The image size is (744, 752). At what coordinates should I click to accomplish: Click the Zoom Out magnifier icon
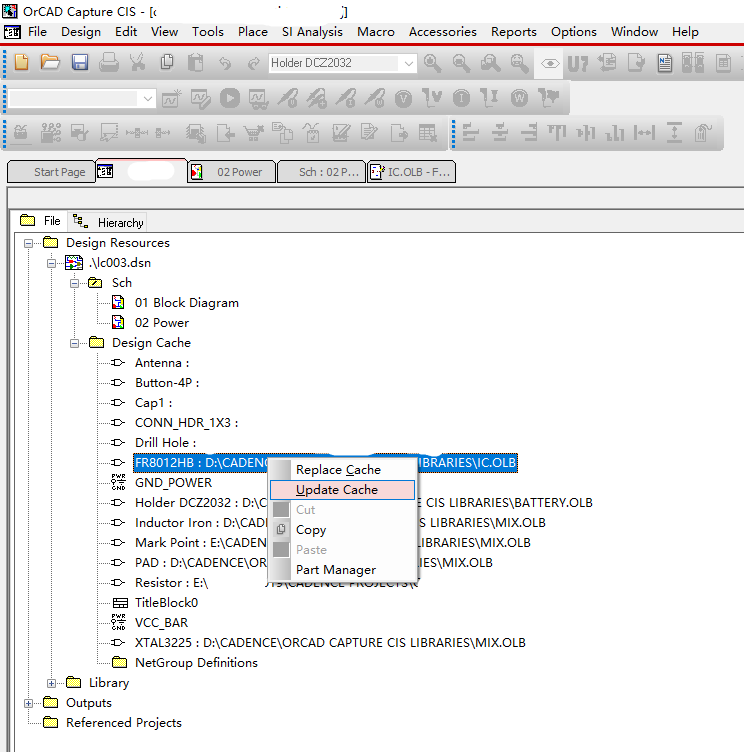click(461, 63)
